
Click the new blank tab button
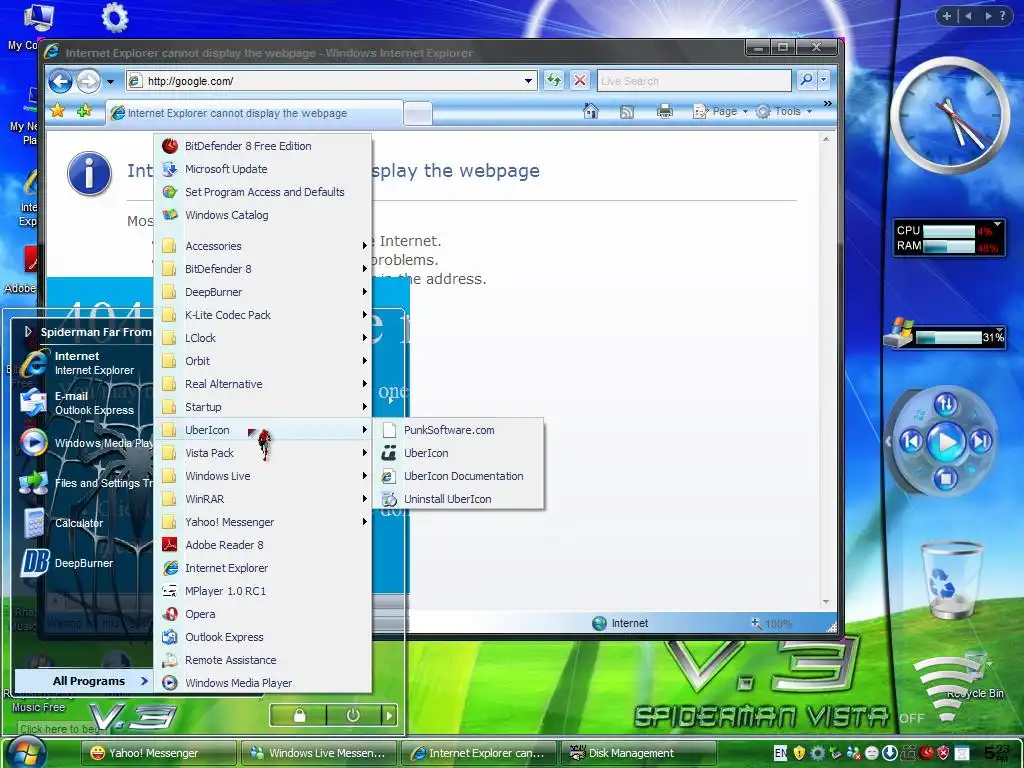[x=417, y=114]
